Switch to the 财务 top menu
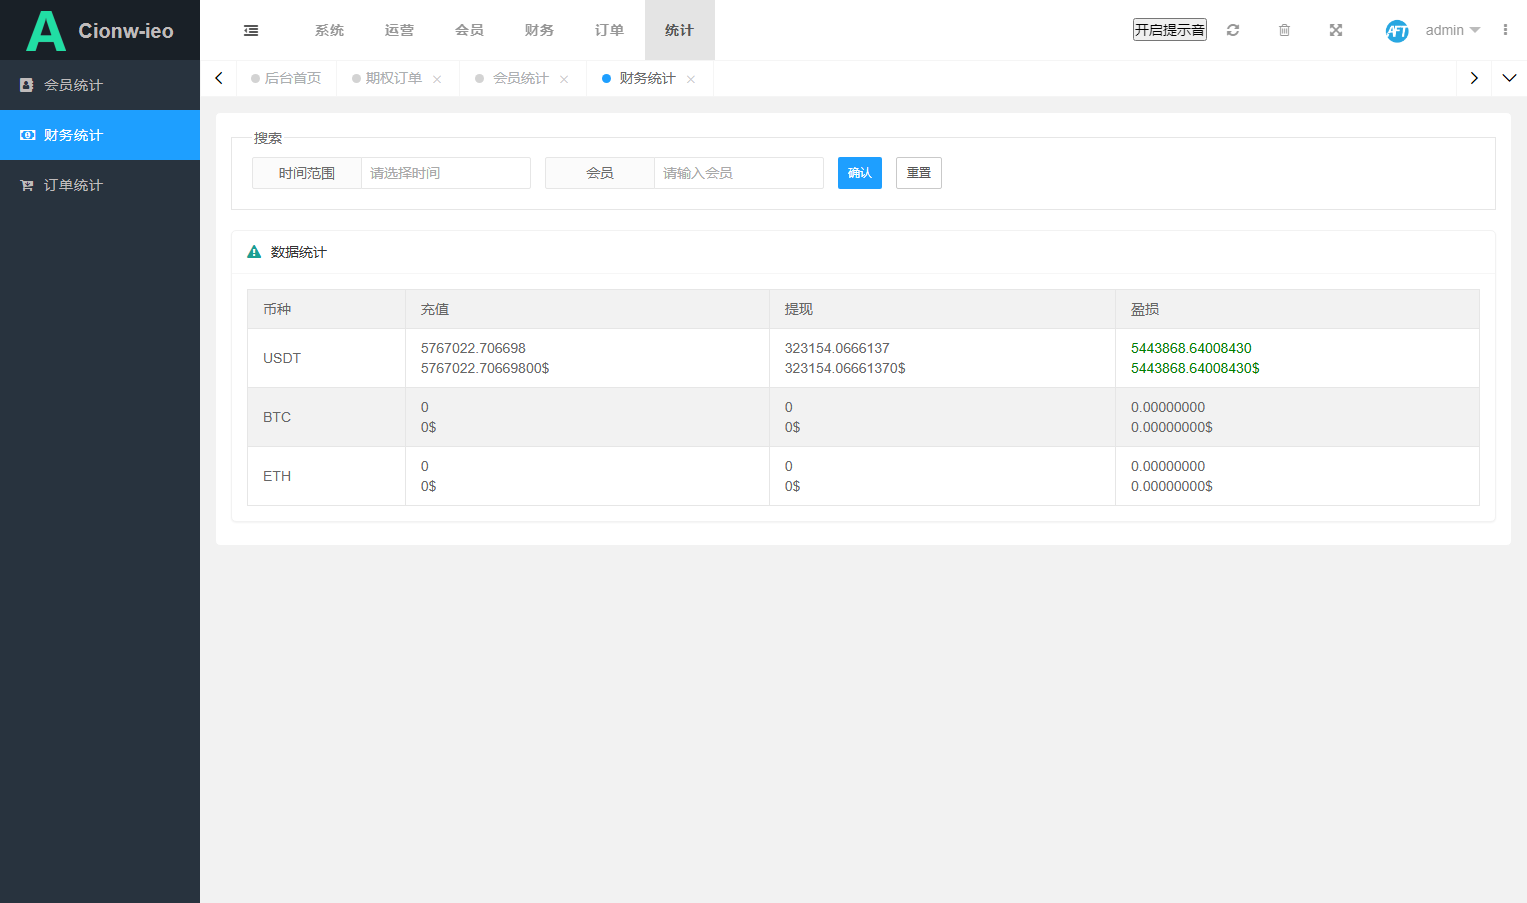The height and width of the screenshot is (903, 1527). click(539, 30)
